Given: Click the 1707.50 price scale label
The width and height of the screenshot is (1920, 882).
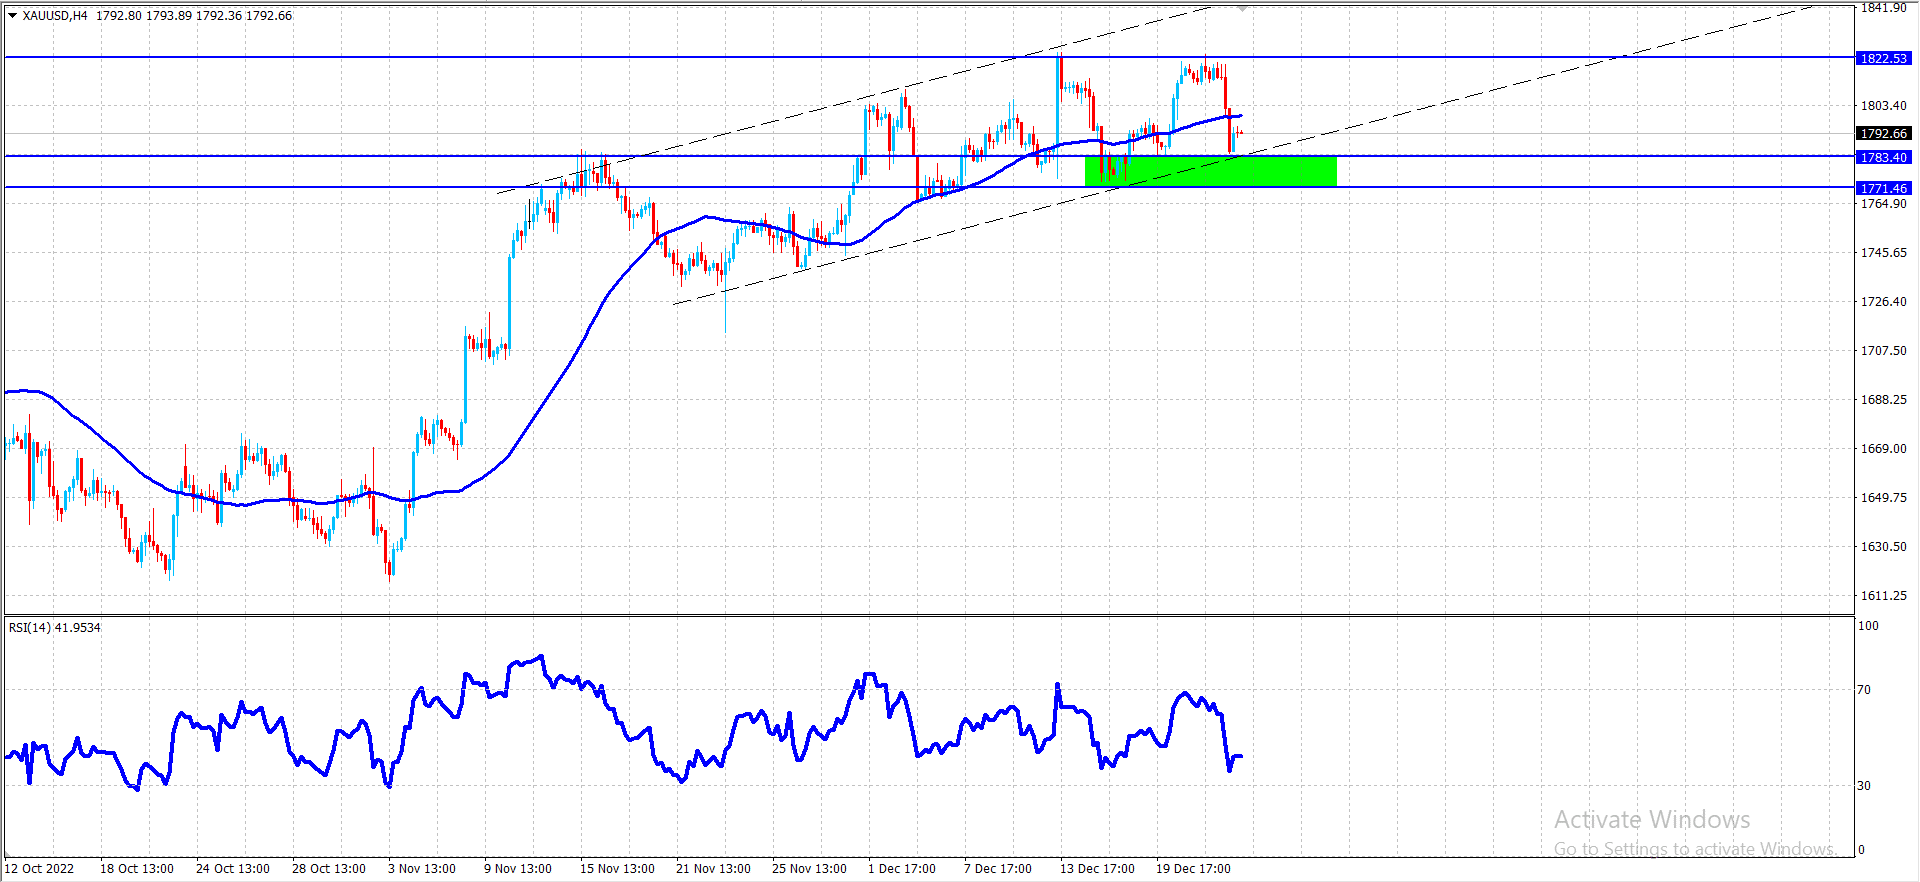Looking at the screenshot, I should point(1883,350).
